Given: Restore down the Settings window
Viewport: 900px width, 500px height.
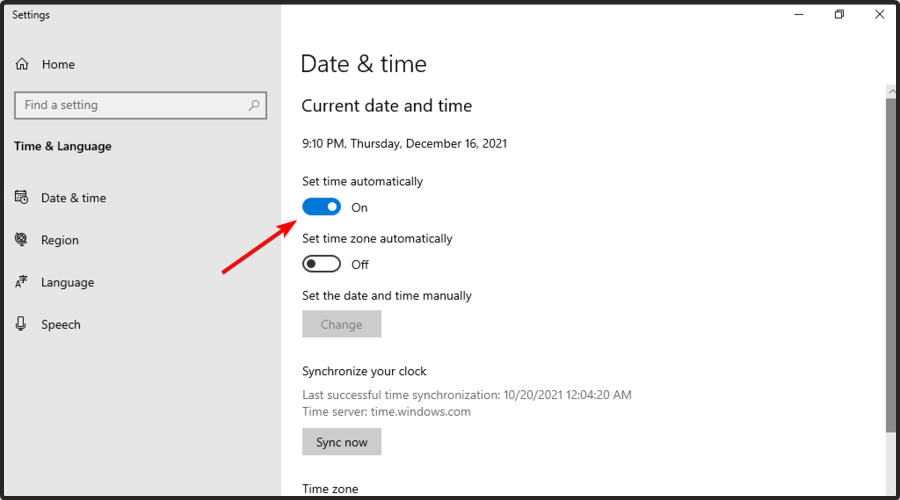Looking at the screenshot, I should coord(839,14).
